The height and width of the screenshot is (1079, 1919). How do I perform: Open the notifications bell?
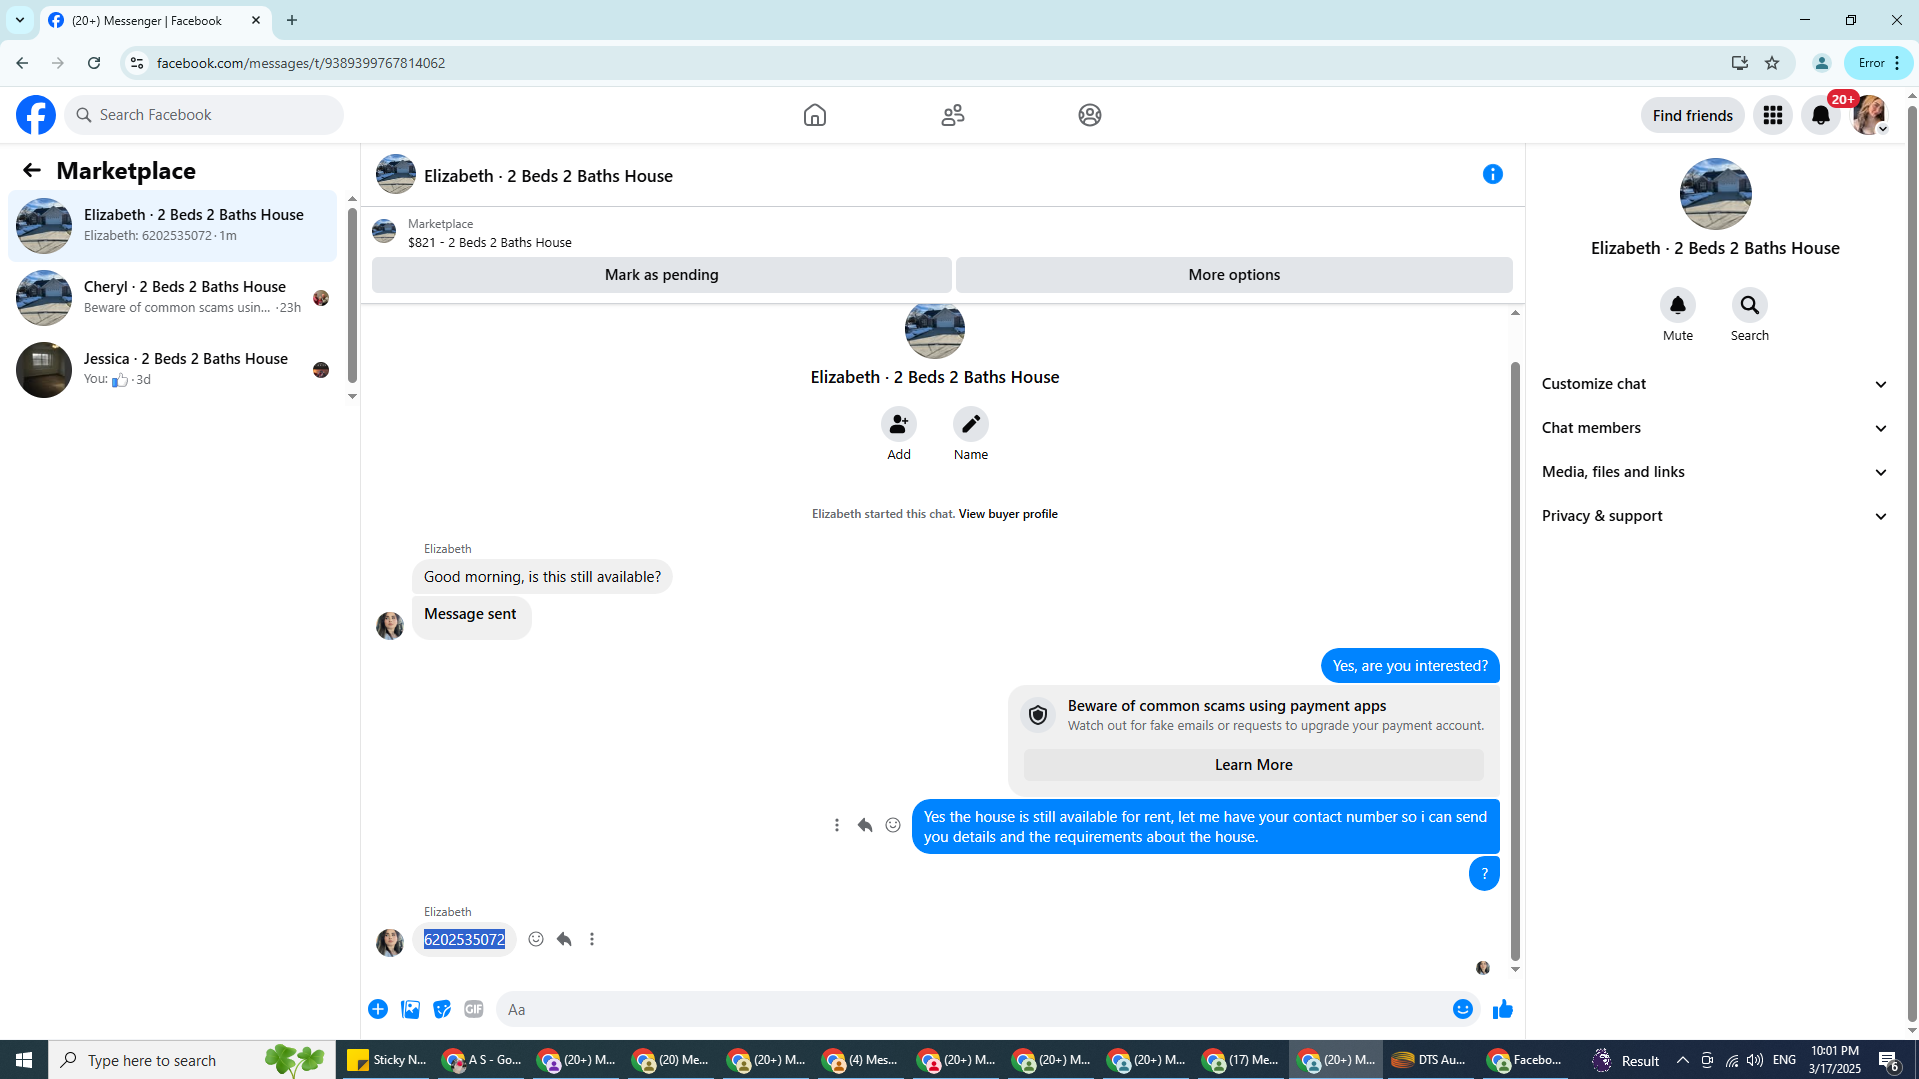(x=1821, y=115)
